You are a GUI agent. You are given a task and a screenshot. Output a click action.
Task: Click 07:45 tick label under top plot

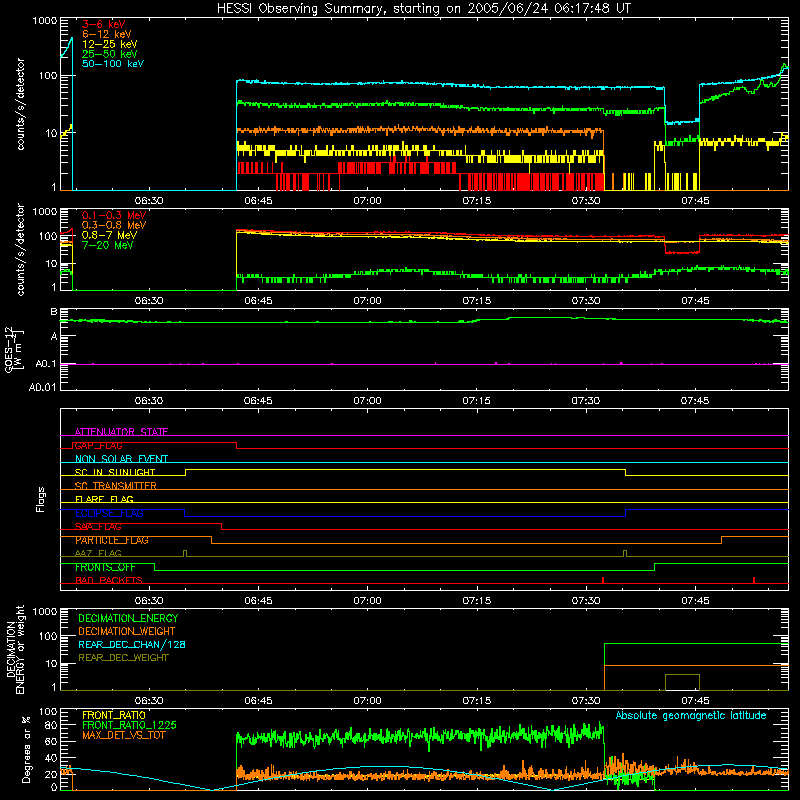pos(695,201)
